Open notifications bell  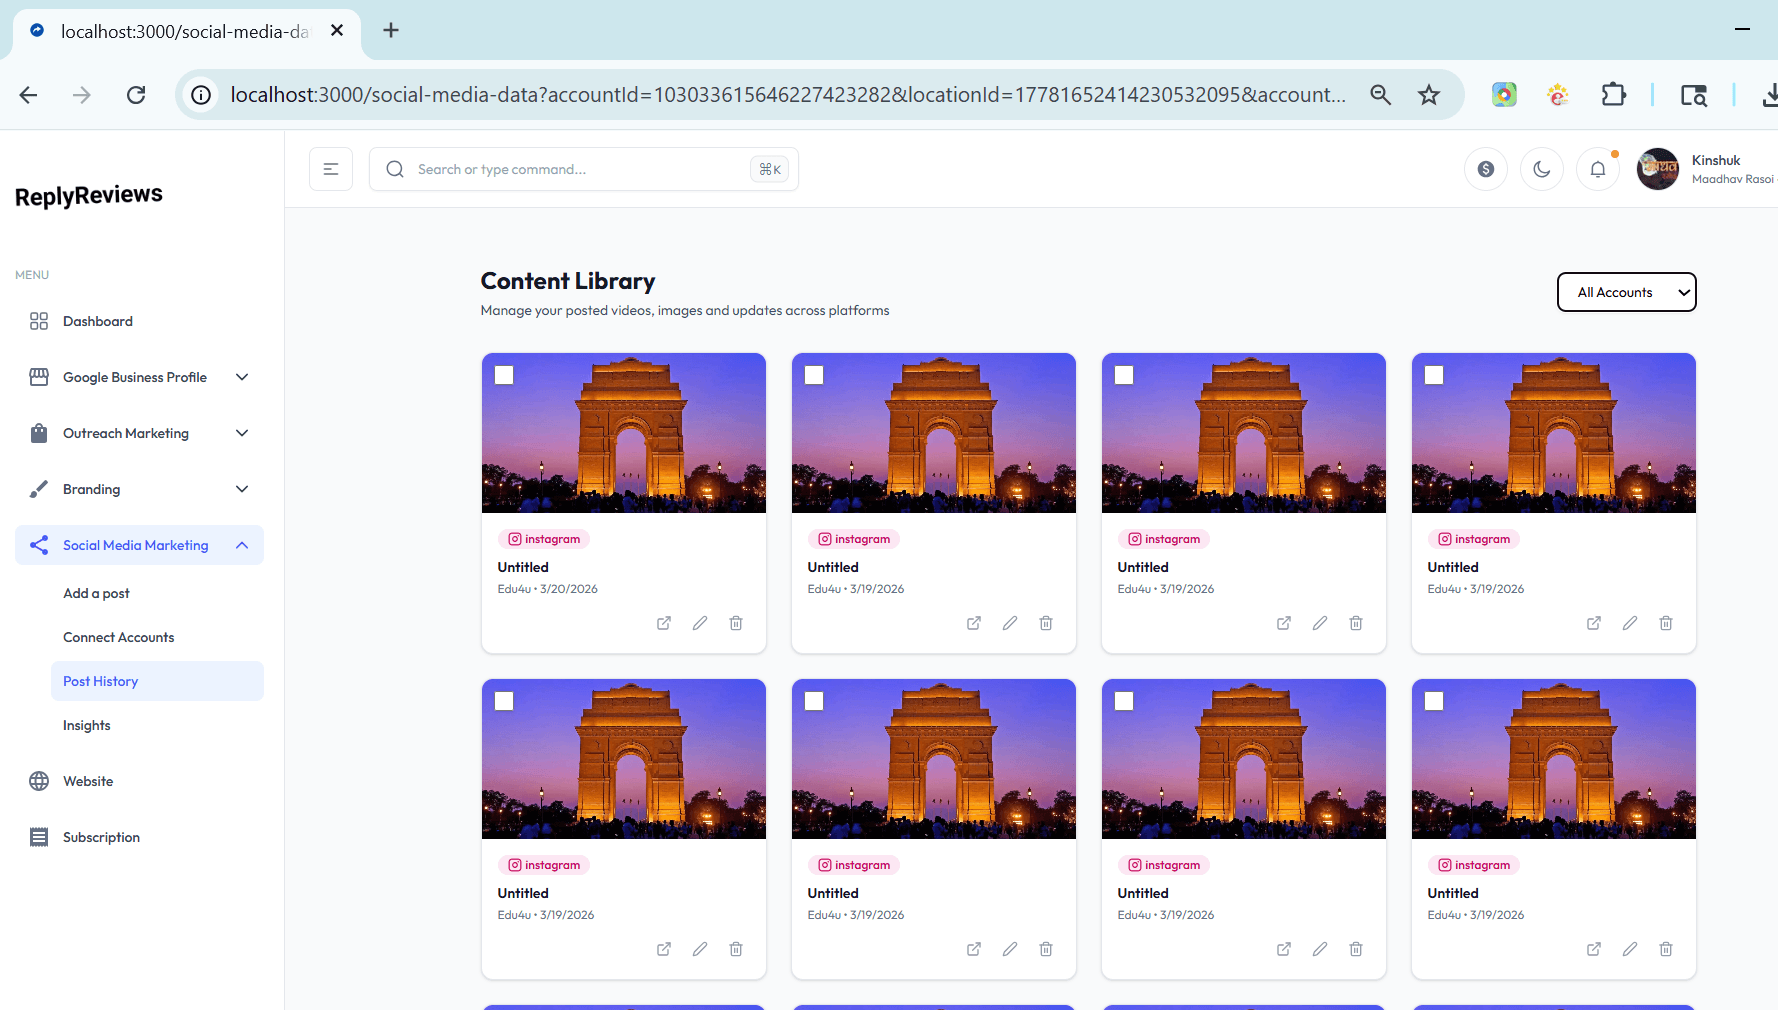[1598, 169]
